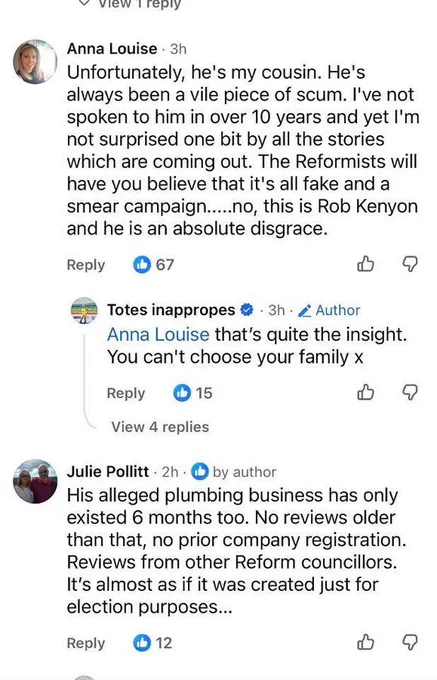Thumbs down the Totes inappropes reply
Screen dimensions: 437x680
[410, 392]
